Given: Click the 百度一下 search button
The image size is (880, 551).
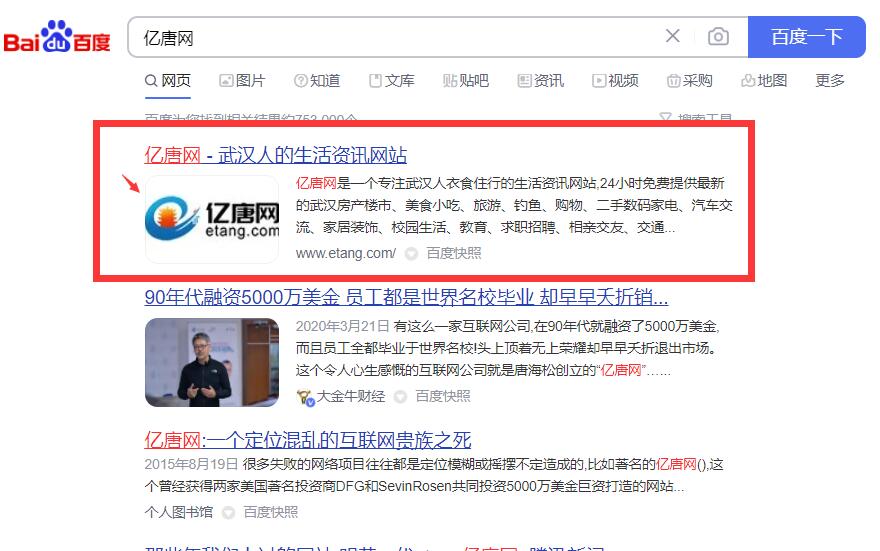Looking at the screenshot, I should point(806,37).
